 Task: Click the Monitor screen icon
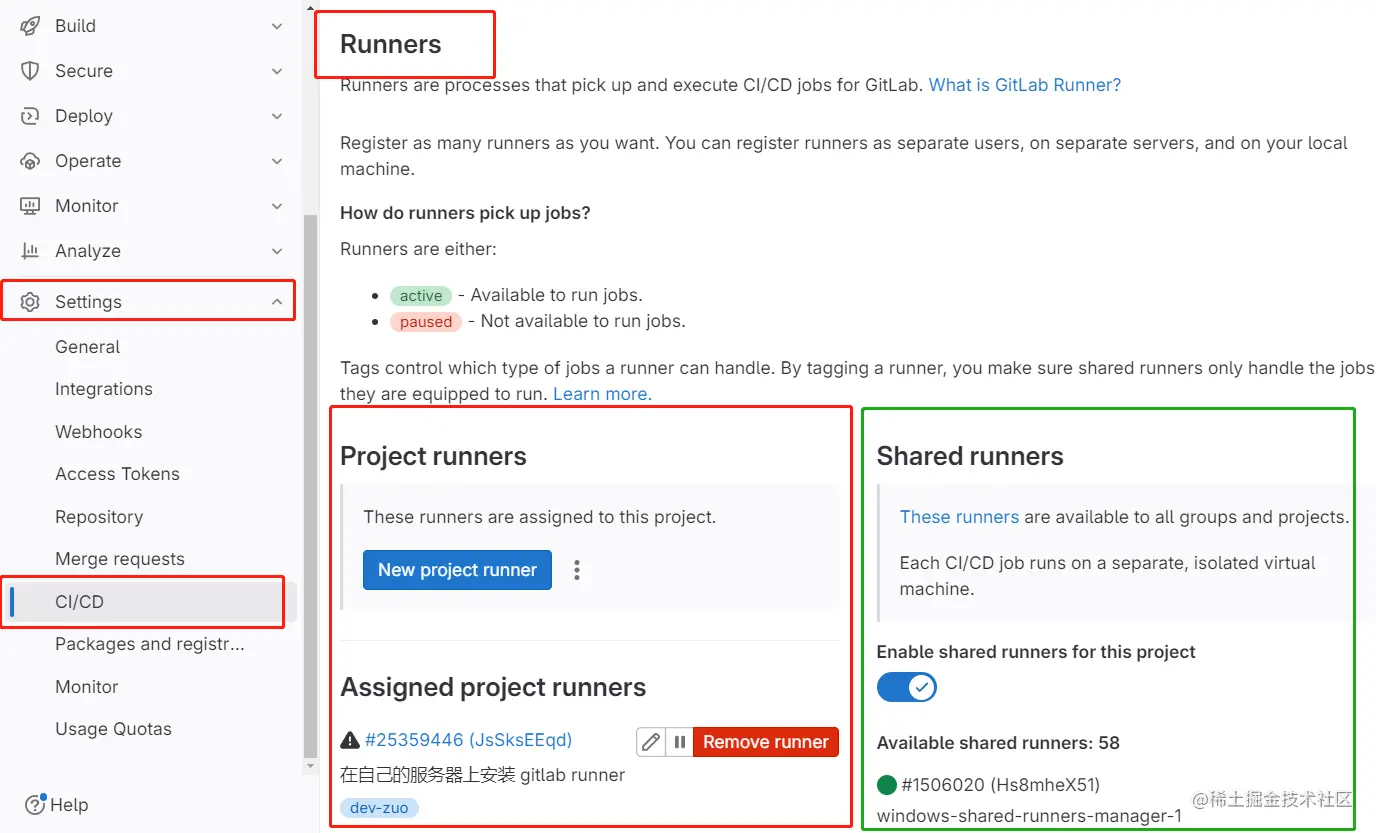click(30, 206)
